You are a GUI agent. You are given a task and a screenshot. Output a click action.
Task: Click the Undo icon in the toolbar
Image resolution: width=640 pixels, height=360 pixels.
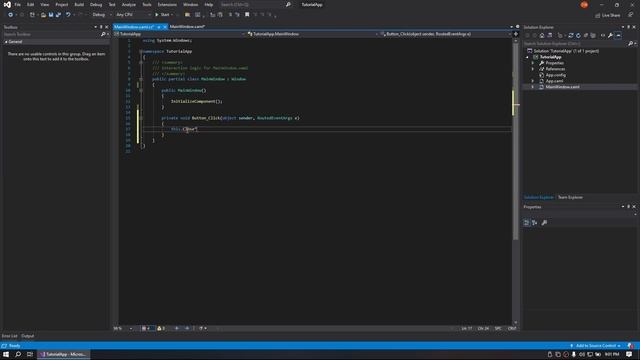(68, 15)
